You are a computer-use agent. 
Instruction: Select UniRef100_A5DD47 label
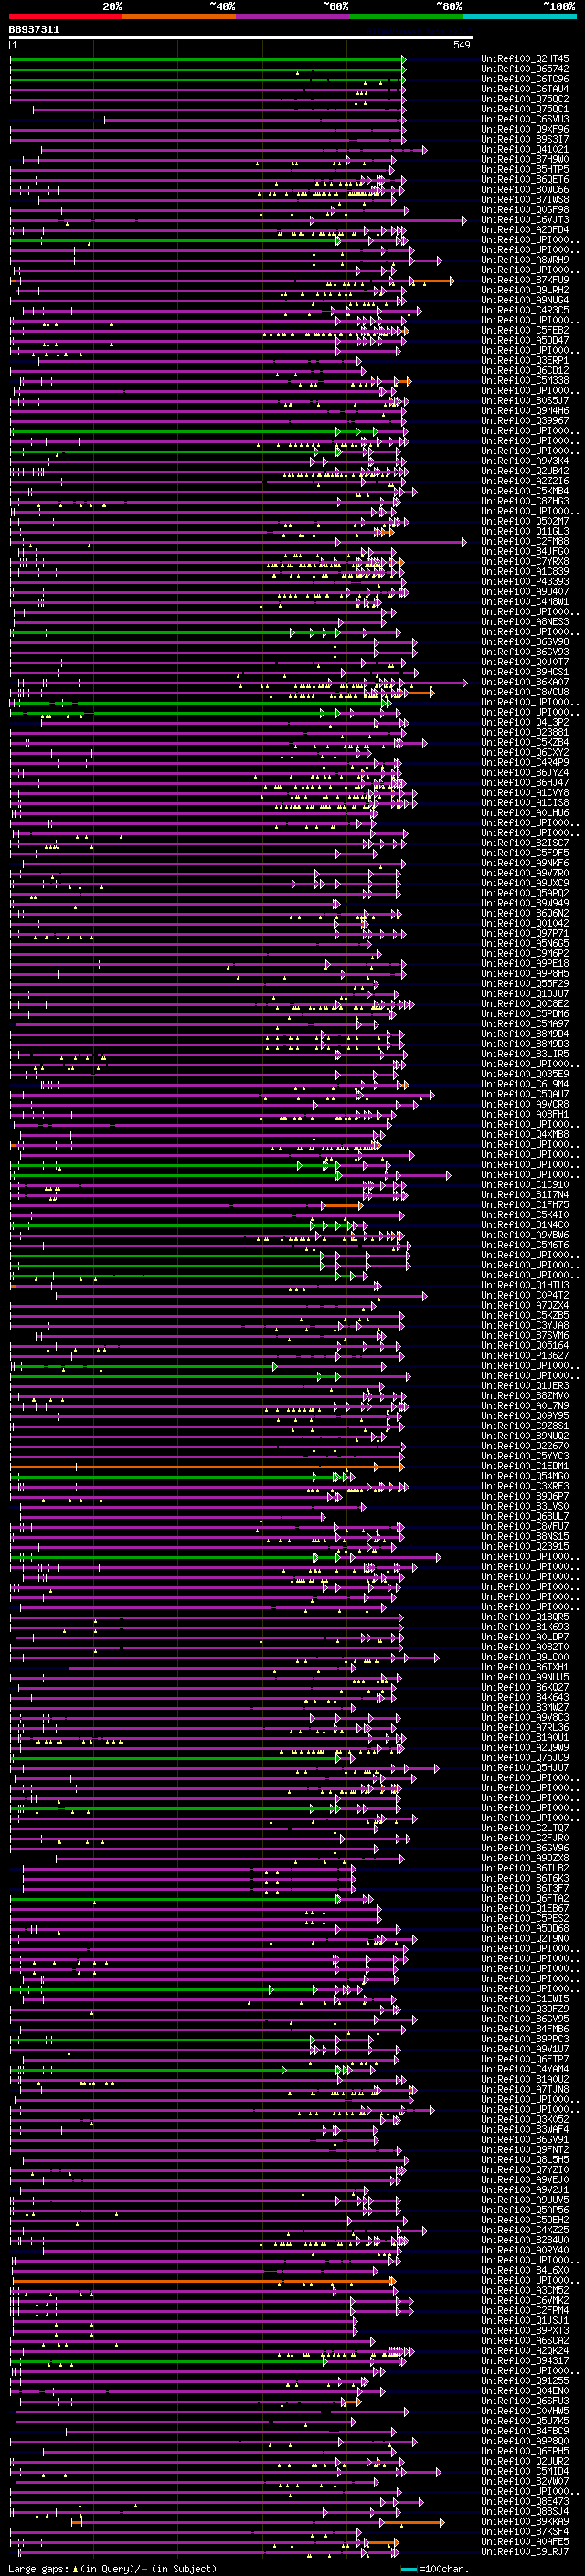point(524,340)
